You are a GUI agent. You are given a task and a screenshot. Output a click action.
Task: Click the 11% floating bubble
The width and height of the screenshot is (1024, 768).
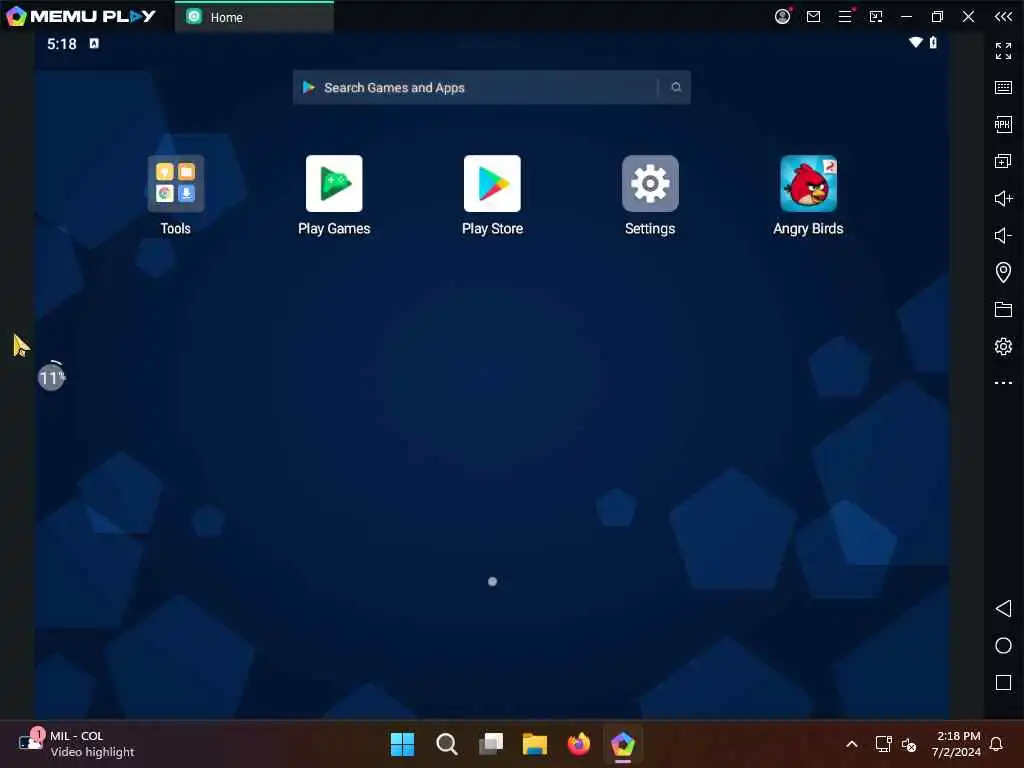point(51,377)
